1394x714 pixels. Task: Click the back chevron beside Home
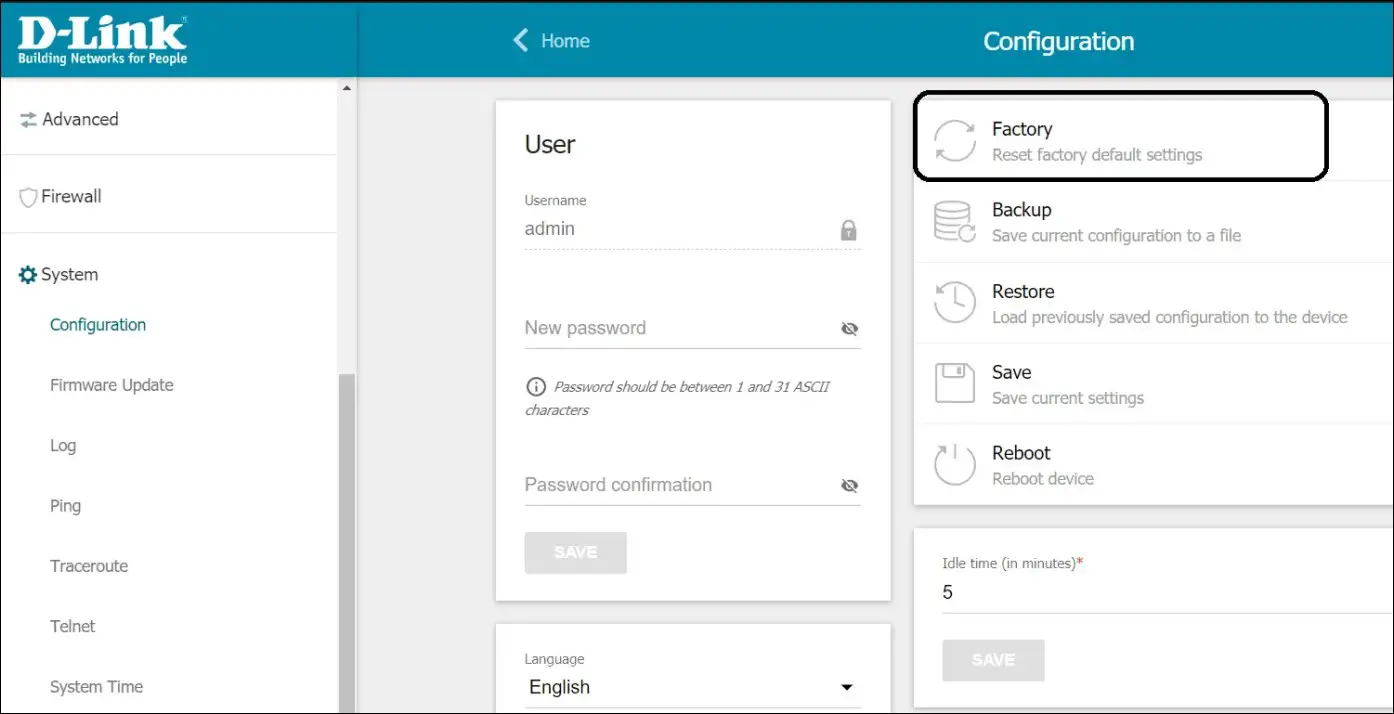tap(520, 40)
